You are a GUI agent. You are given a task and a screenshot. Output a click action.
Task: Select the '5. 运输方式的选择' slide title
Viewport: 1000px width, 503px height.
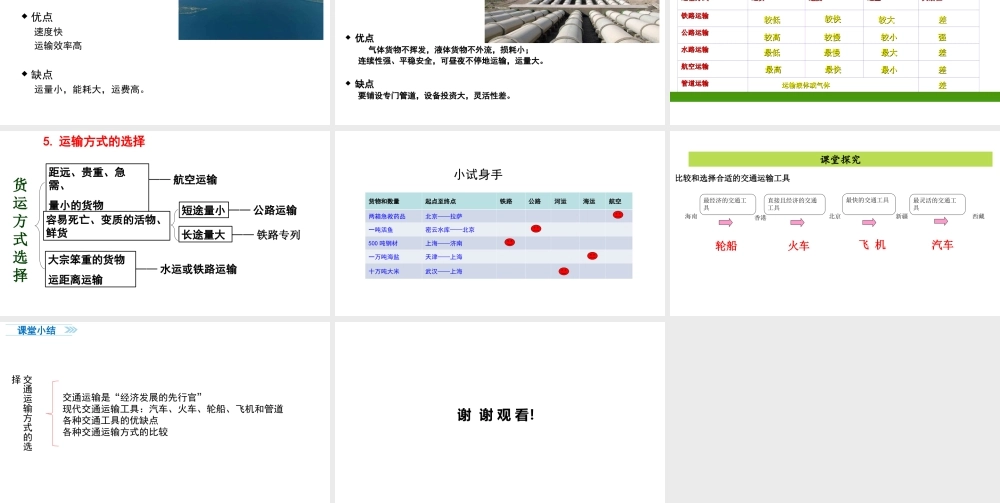[x=94, y=142]
